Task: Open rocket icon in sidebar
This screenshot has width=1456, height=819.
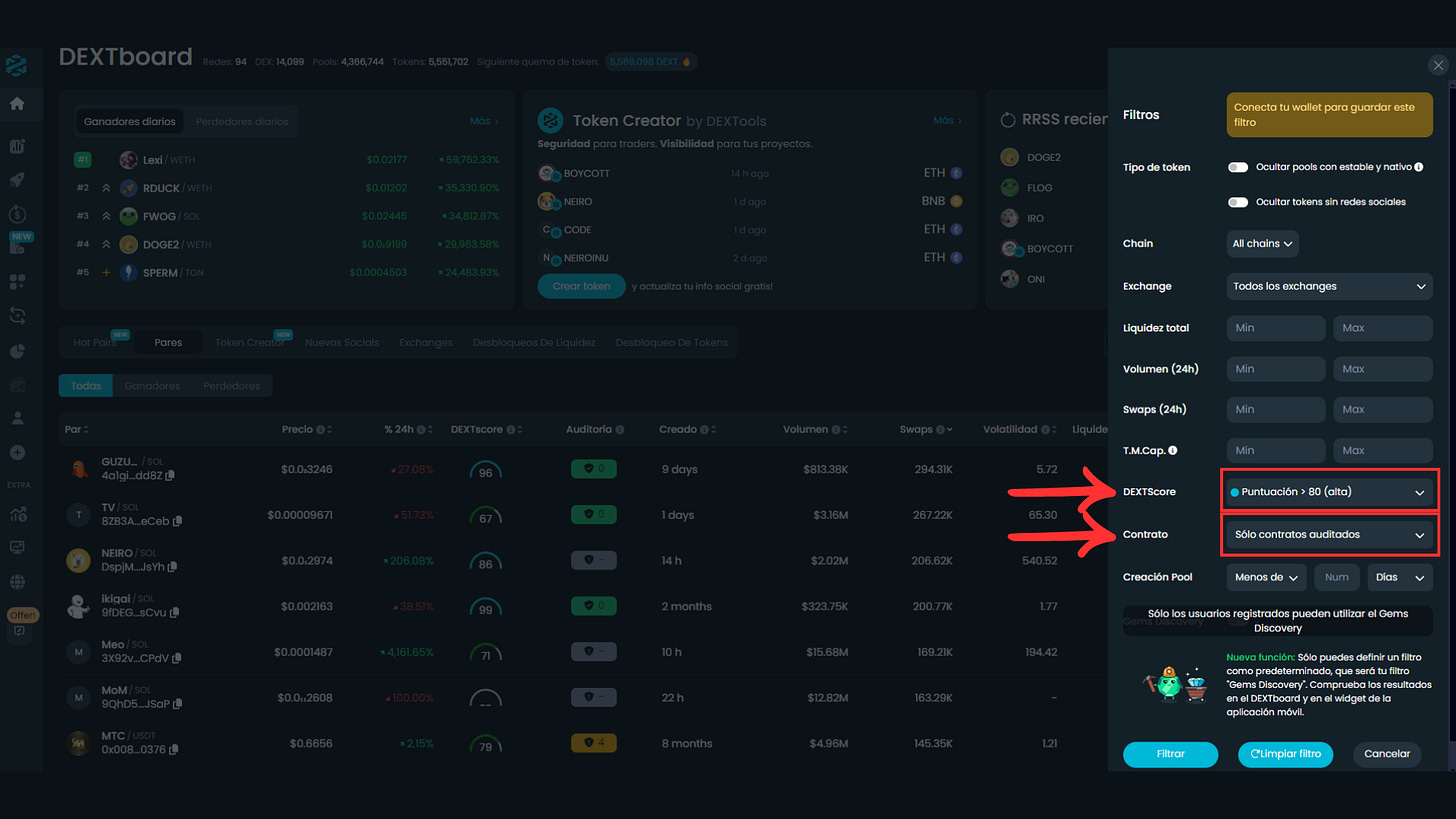Action: pos(16,180)
